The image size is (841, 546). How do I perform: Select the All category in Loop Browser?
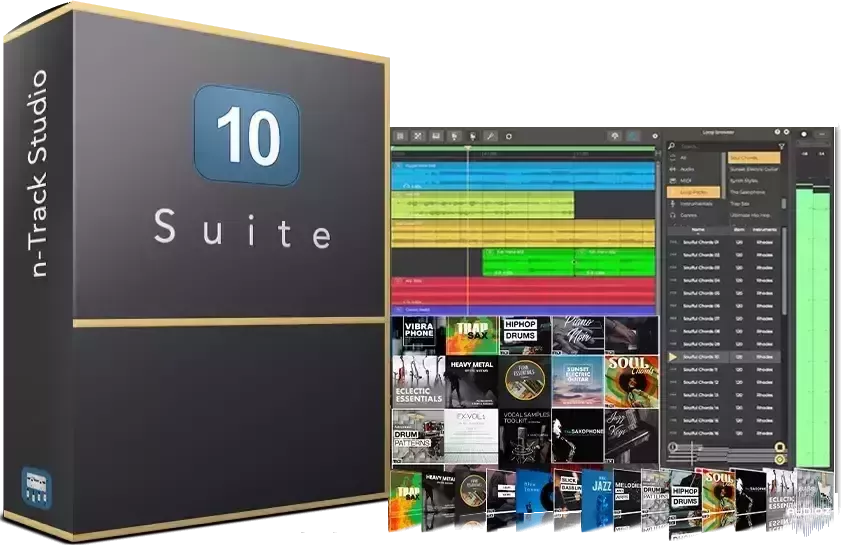point(693,158)
